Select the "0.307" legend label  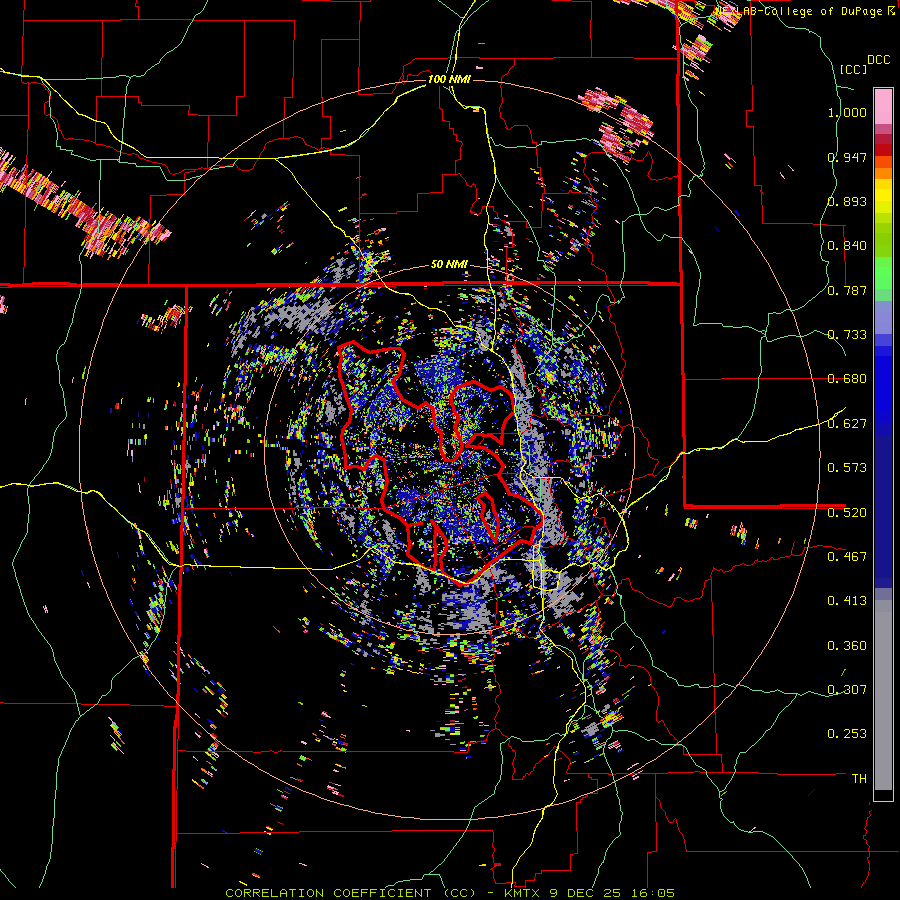847,690
